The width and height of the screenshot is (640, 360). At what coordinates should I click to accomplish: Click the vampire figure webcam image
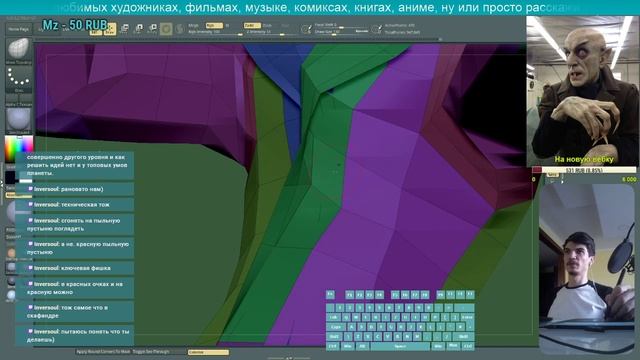582,91
